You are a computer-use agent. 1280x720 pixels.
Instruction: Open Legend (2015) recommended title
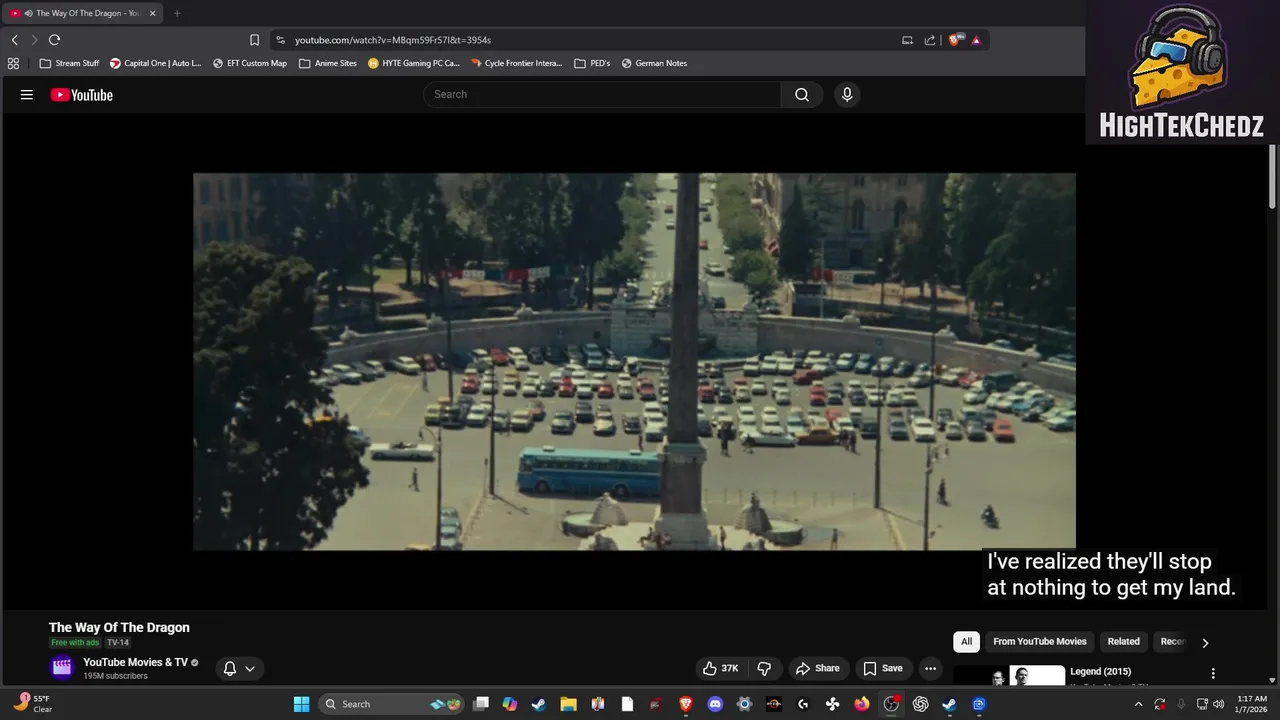coord(1100,672)
